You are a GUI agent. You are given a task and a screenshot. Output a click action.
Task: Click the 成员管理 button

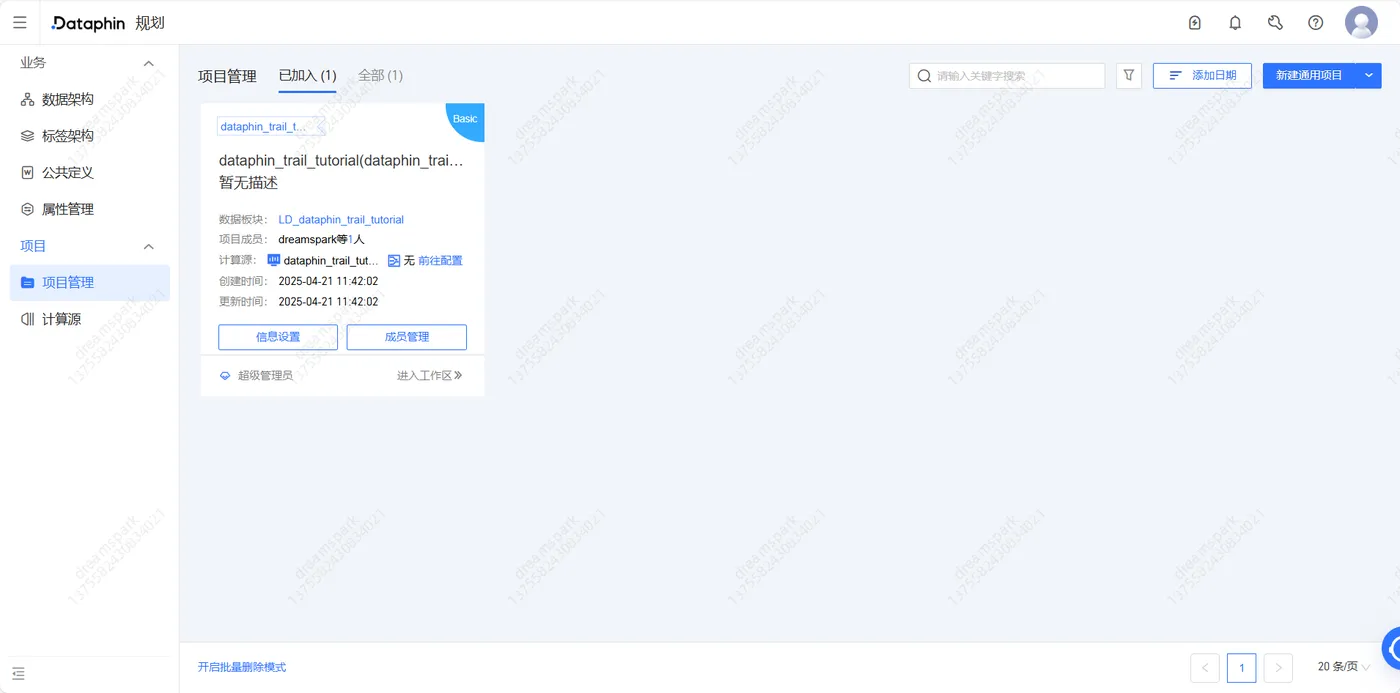(407, 337)
